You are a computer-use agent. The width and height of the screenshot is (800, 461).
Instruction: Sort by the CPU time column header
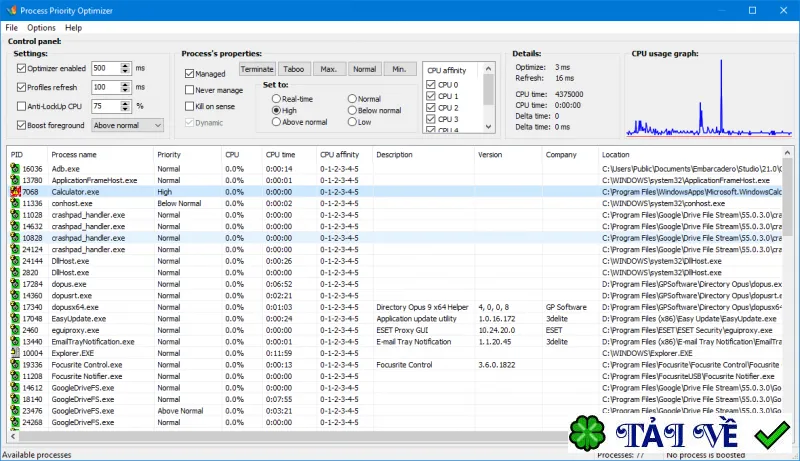[280, 155]
